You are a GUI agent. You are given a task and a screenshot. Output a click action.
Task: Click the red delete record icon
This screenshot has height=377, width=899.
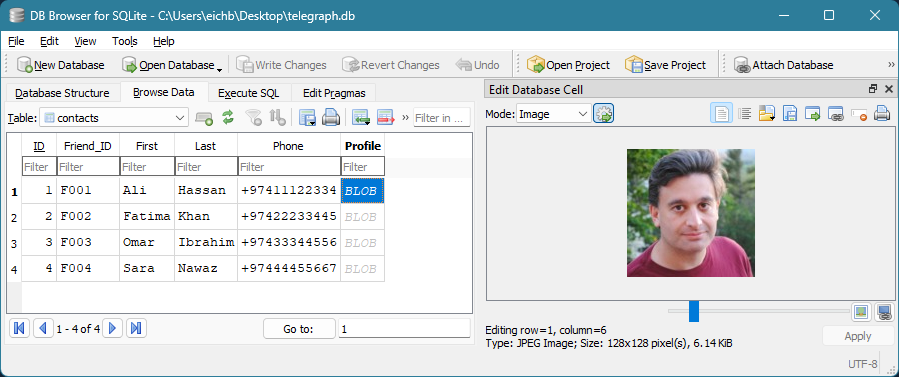[x=386, y=118]
